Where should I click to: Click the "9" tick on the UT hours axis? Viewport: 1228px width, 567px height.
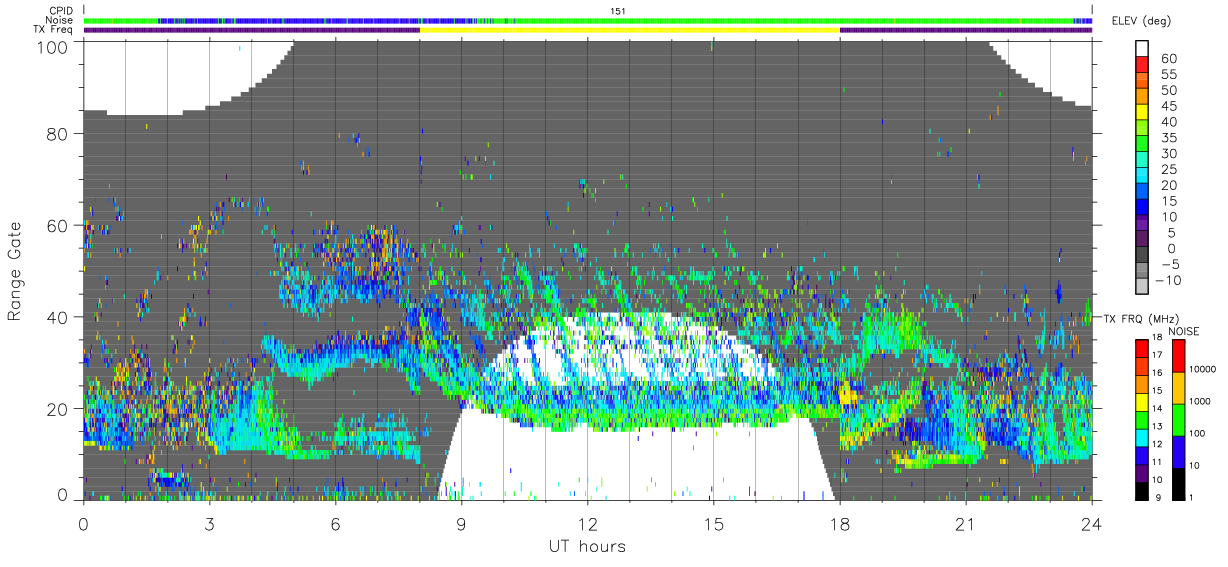(462, 523)
